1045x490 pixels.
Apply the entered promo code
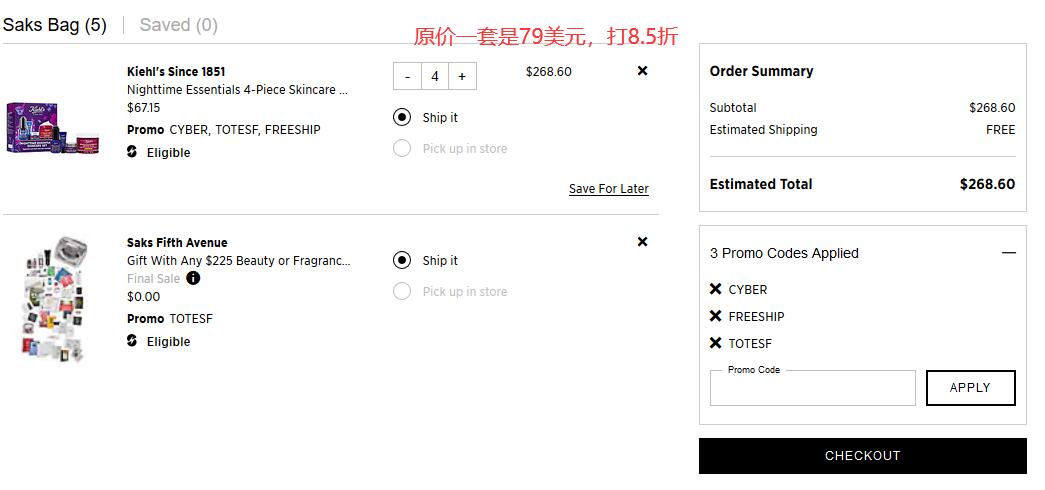click(970, 388)
